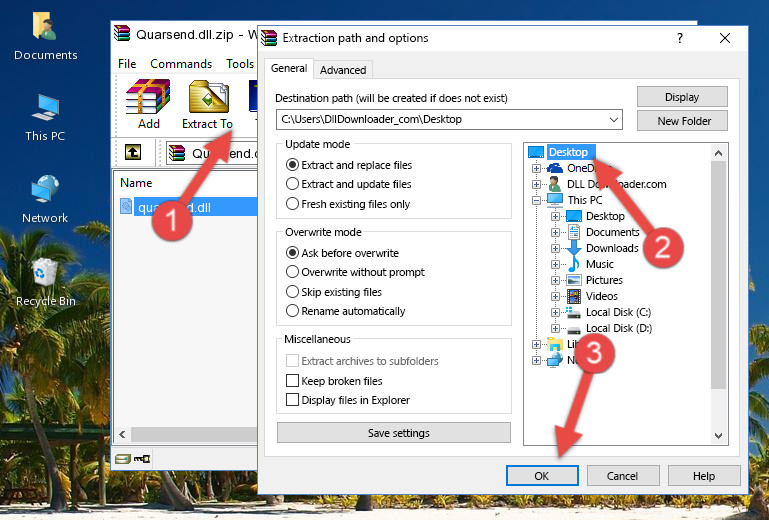Click the OneDrive cloud icon in tree
Screen dimensions: 769x520
pyautogui.click(x=555, y=168)
